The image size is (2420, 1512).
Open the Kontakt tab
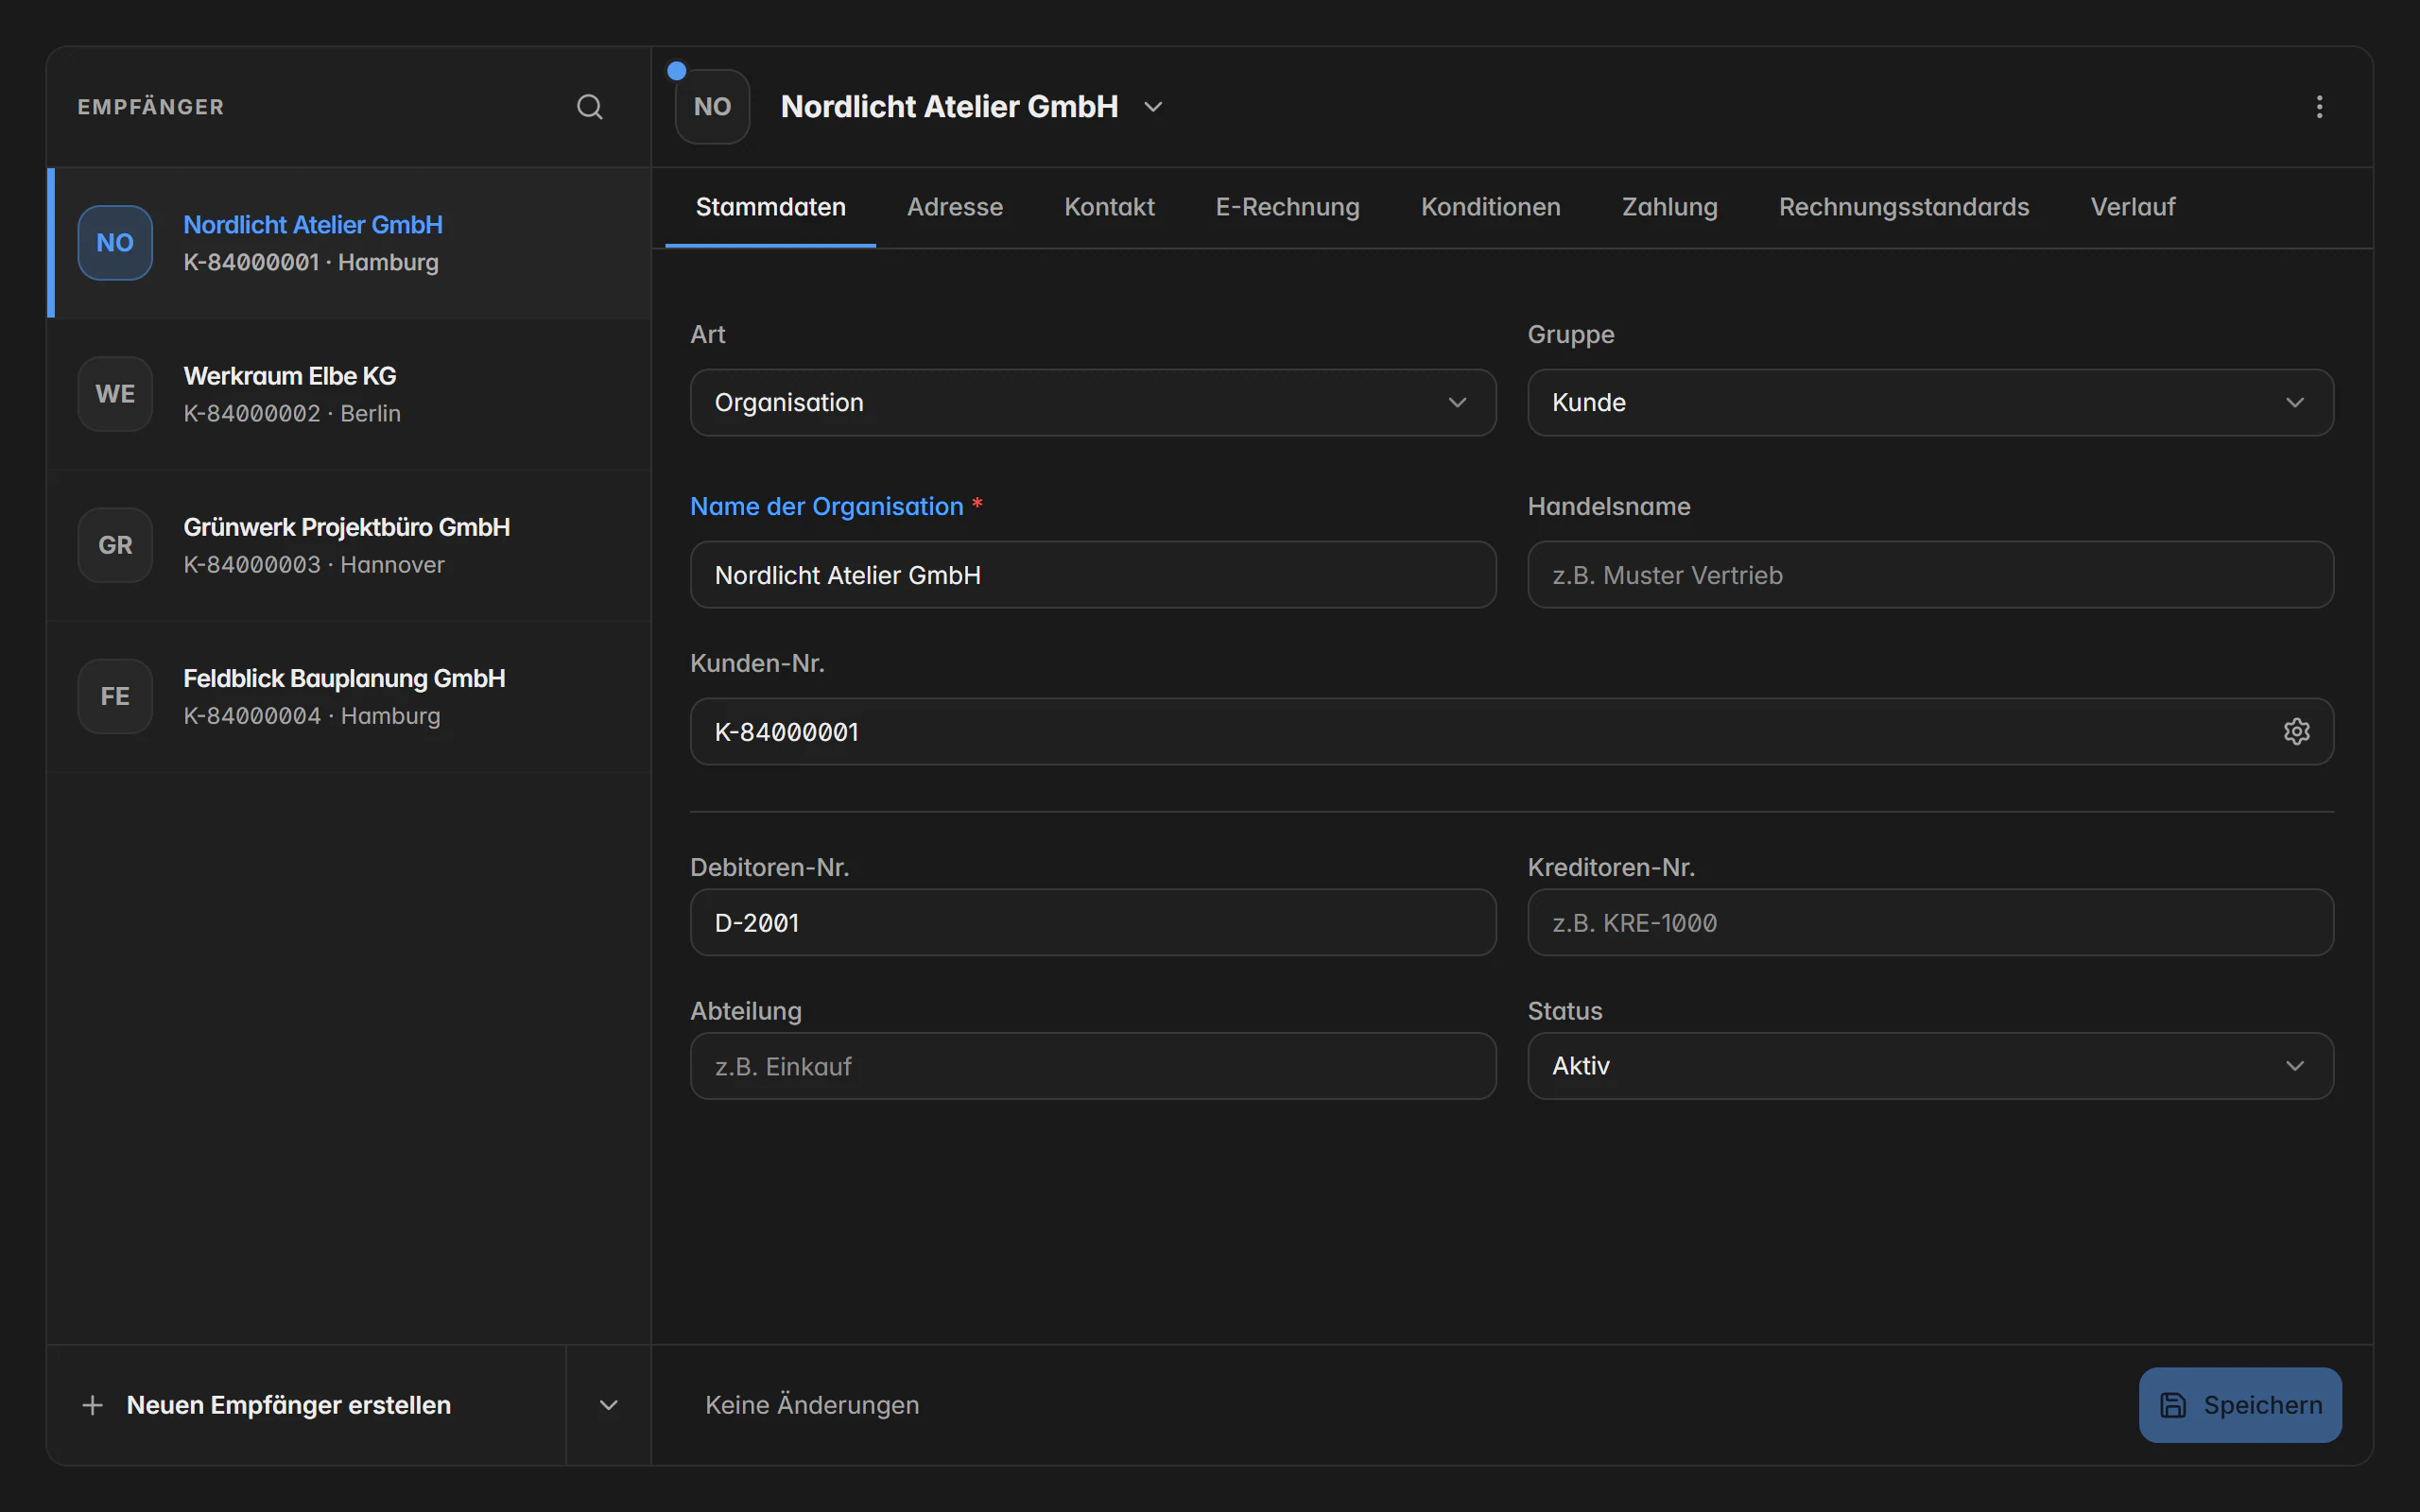(1109, 207)
